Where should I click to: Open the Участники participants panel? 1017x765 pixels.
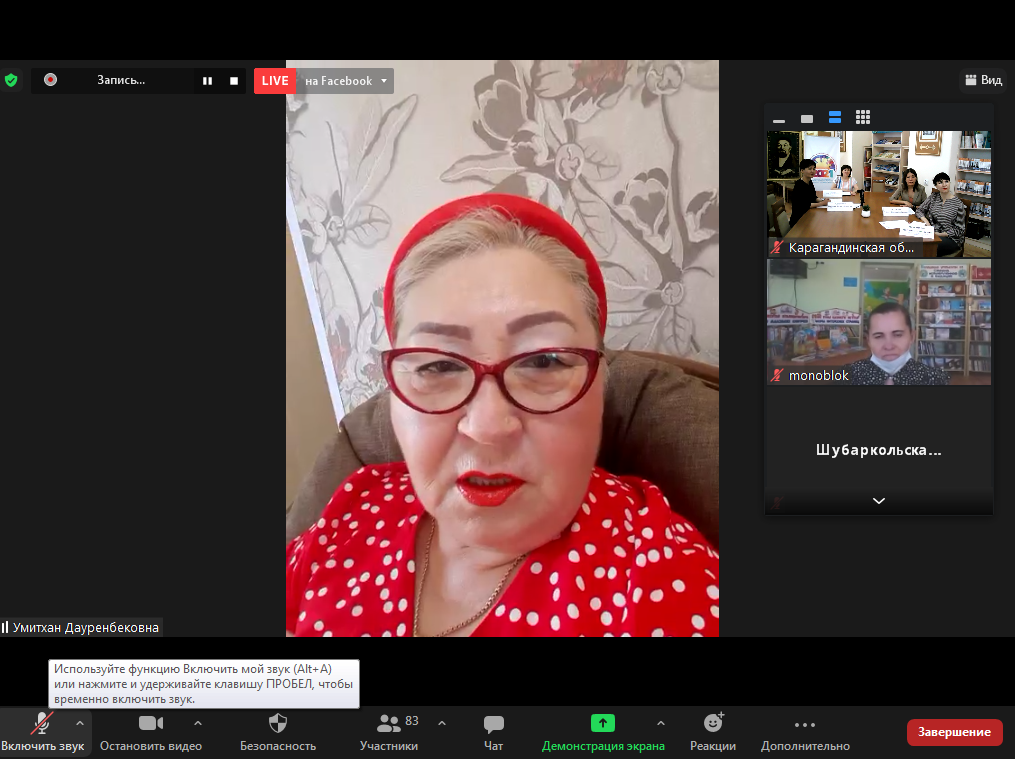pos(390,731)
